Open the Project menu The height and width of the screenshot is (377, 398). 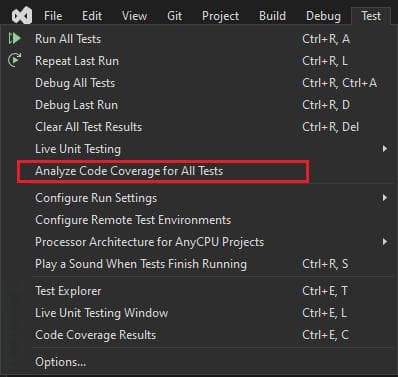tap(220, 16)
